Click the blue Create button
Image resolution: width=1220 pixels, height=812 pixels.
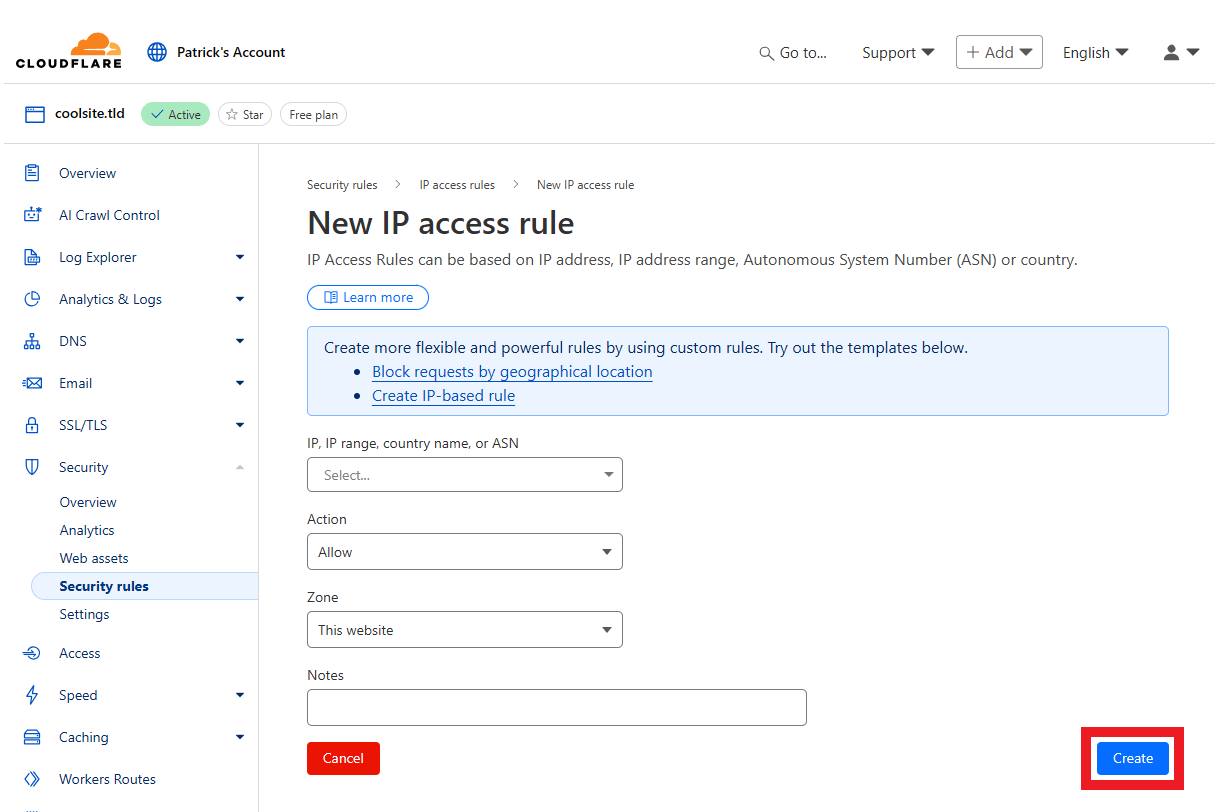pos(1132,758)
